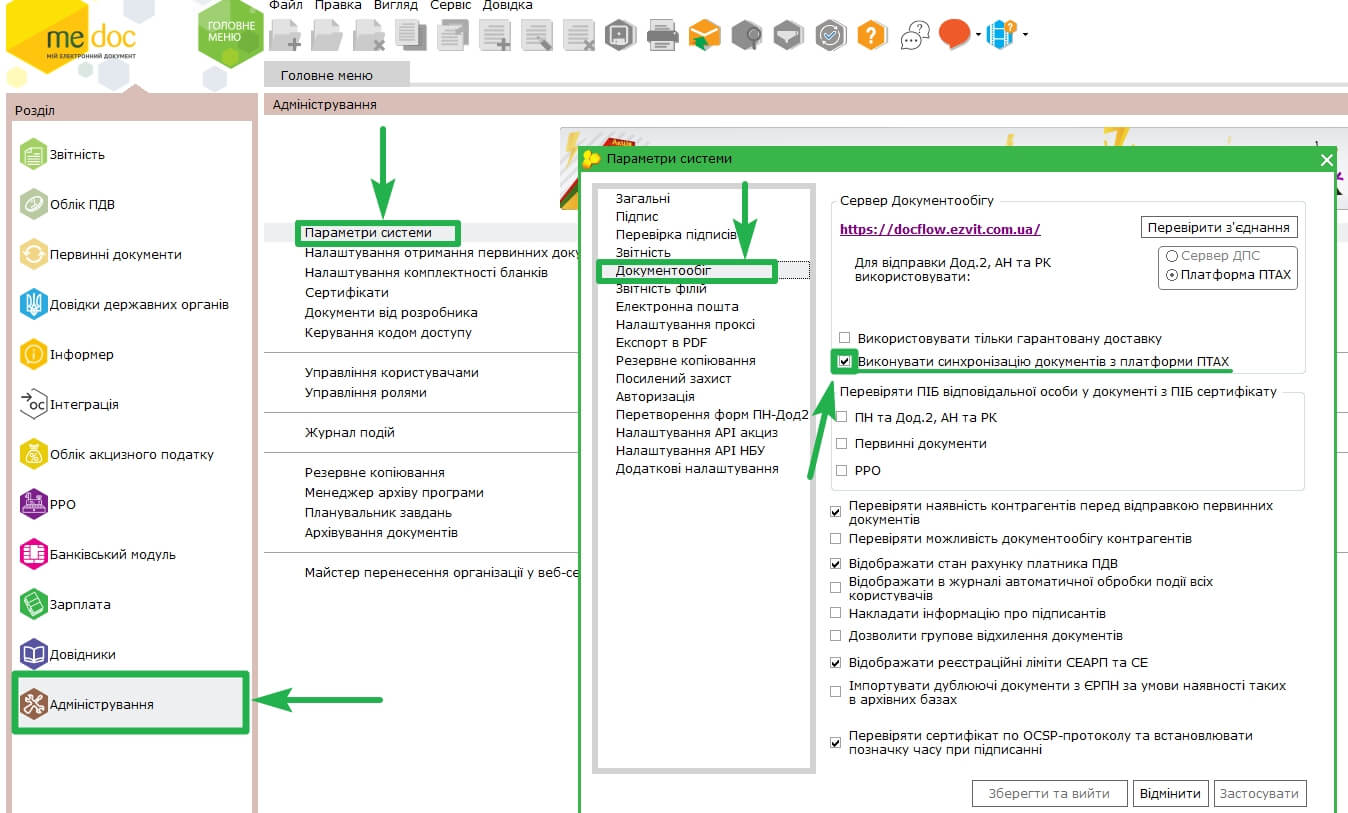The image size is (1348, 813).
Task: Click the open folder toolbar icon
Action: [327, 36]
